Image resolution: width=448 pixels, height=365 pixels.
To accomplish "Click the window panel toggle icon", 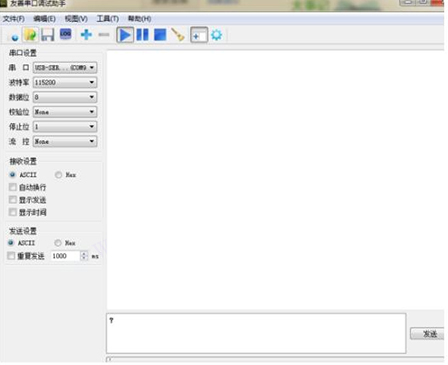I will click(x=199, y=35).
